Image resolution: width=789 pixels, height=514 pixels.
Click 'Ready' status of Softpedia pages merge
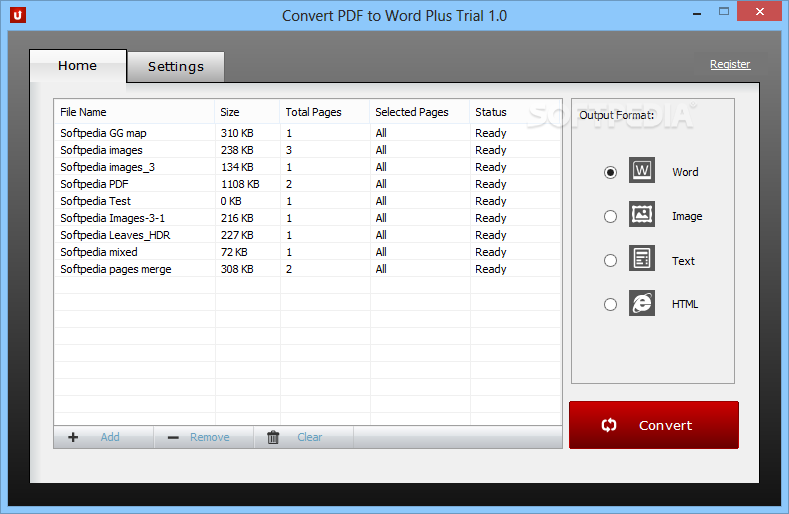point(491,269)
